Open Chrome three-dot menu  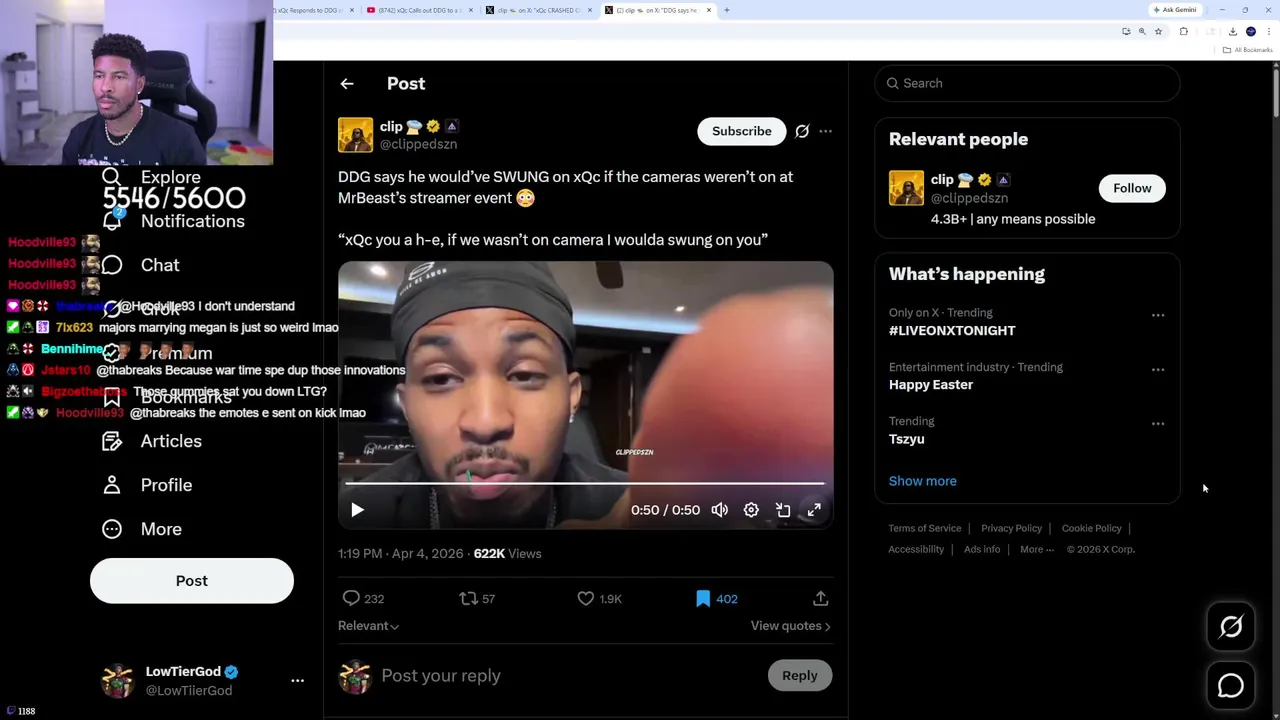1268,31
